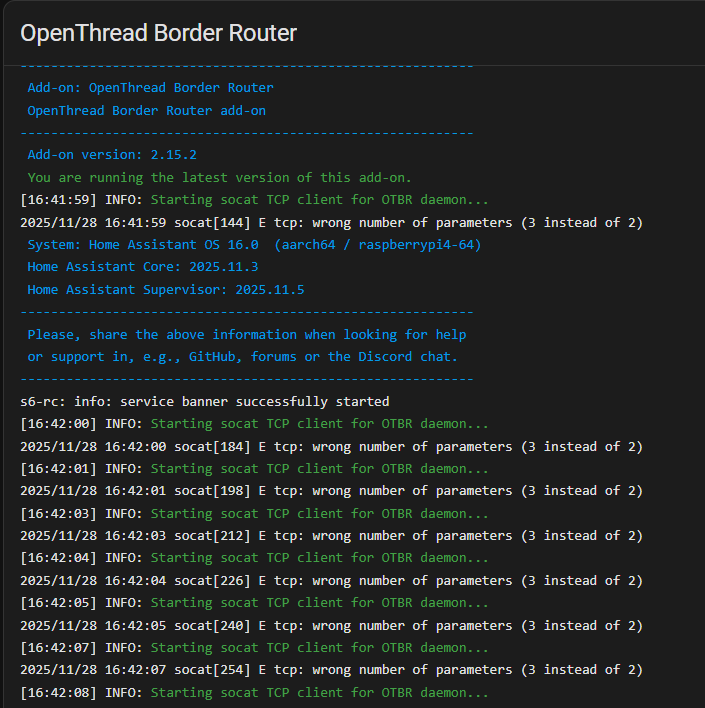Select the line mentioning GitHub and Discord chat
The image size is (705, 708).
pyautogui.click(x=242, y=357)
